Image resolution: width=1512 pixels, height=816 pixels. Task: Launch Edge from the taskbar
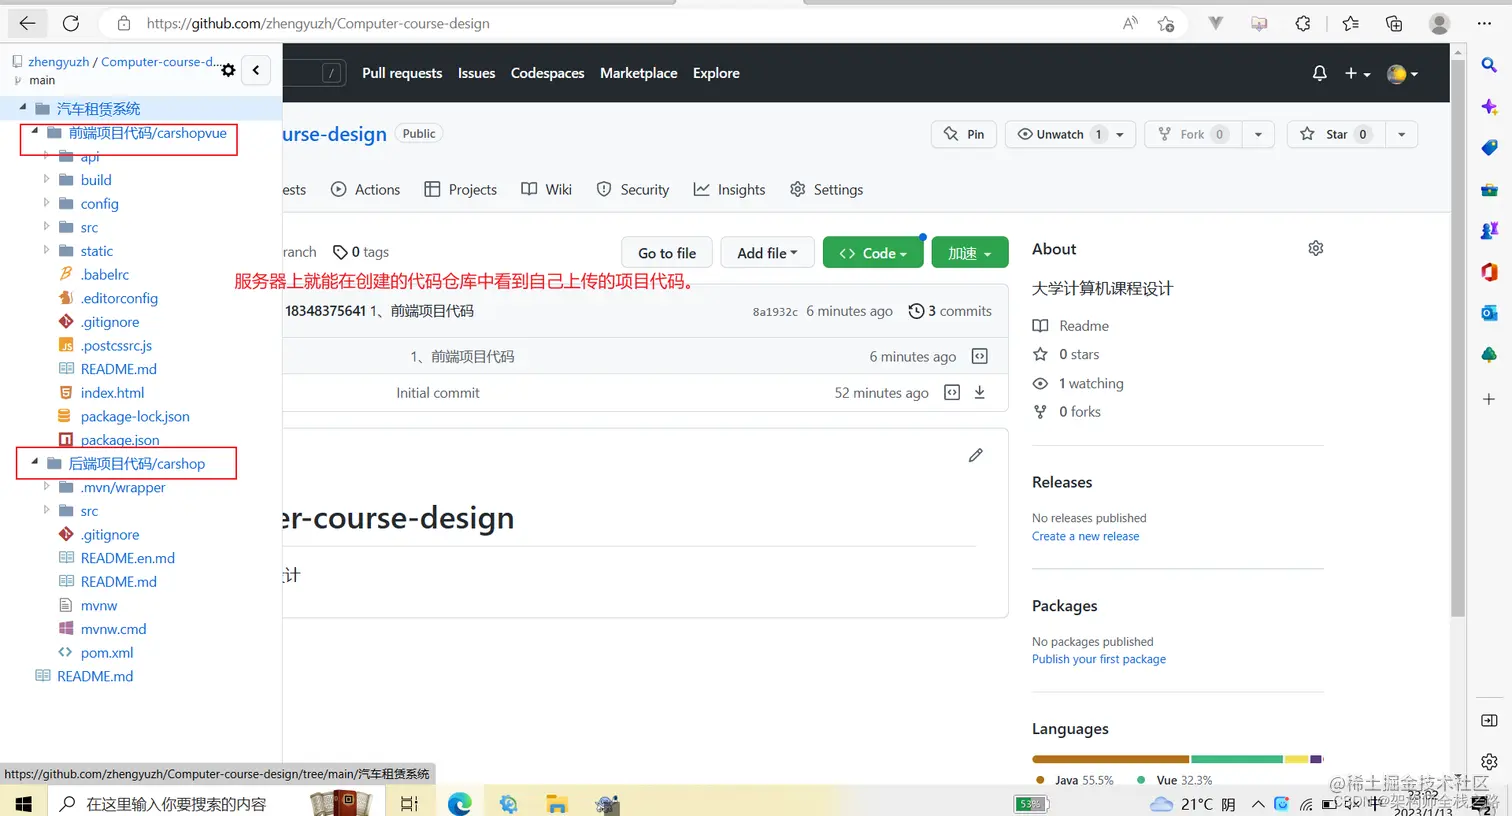pyautogui.click(x=460, y=803)
